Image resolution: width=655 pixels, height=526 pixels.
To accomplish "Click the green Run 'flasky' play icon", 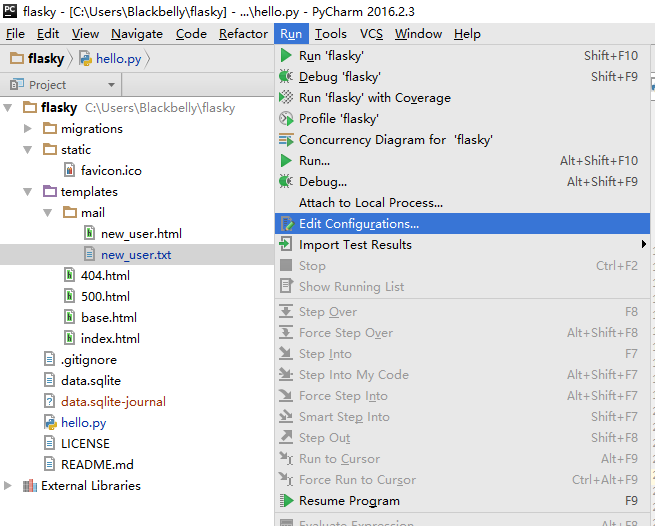I will (x=286, y=56).
